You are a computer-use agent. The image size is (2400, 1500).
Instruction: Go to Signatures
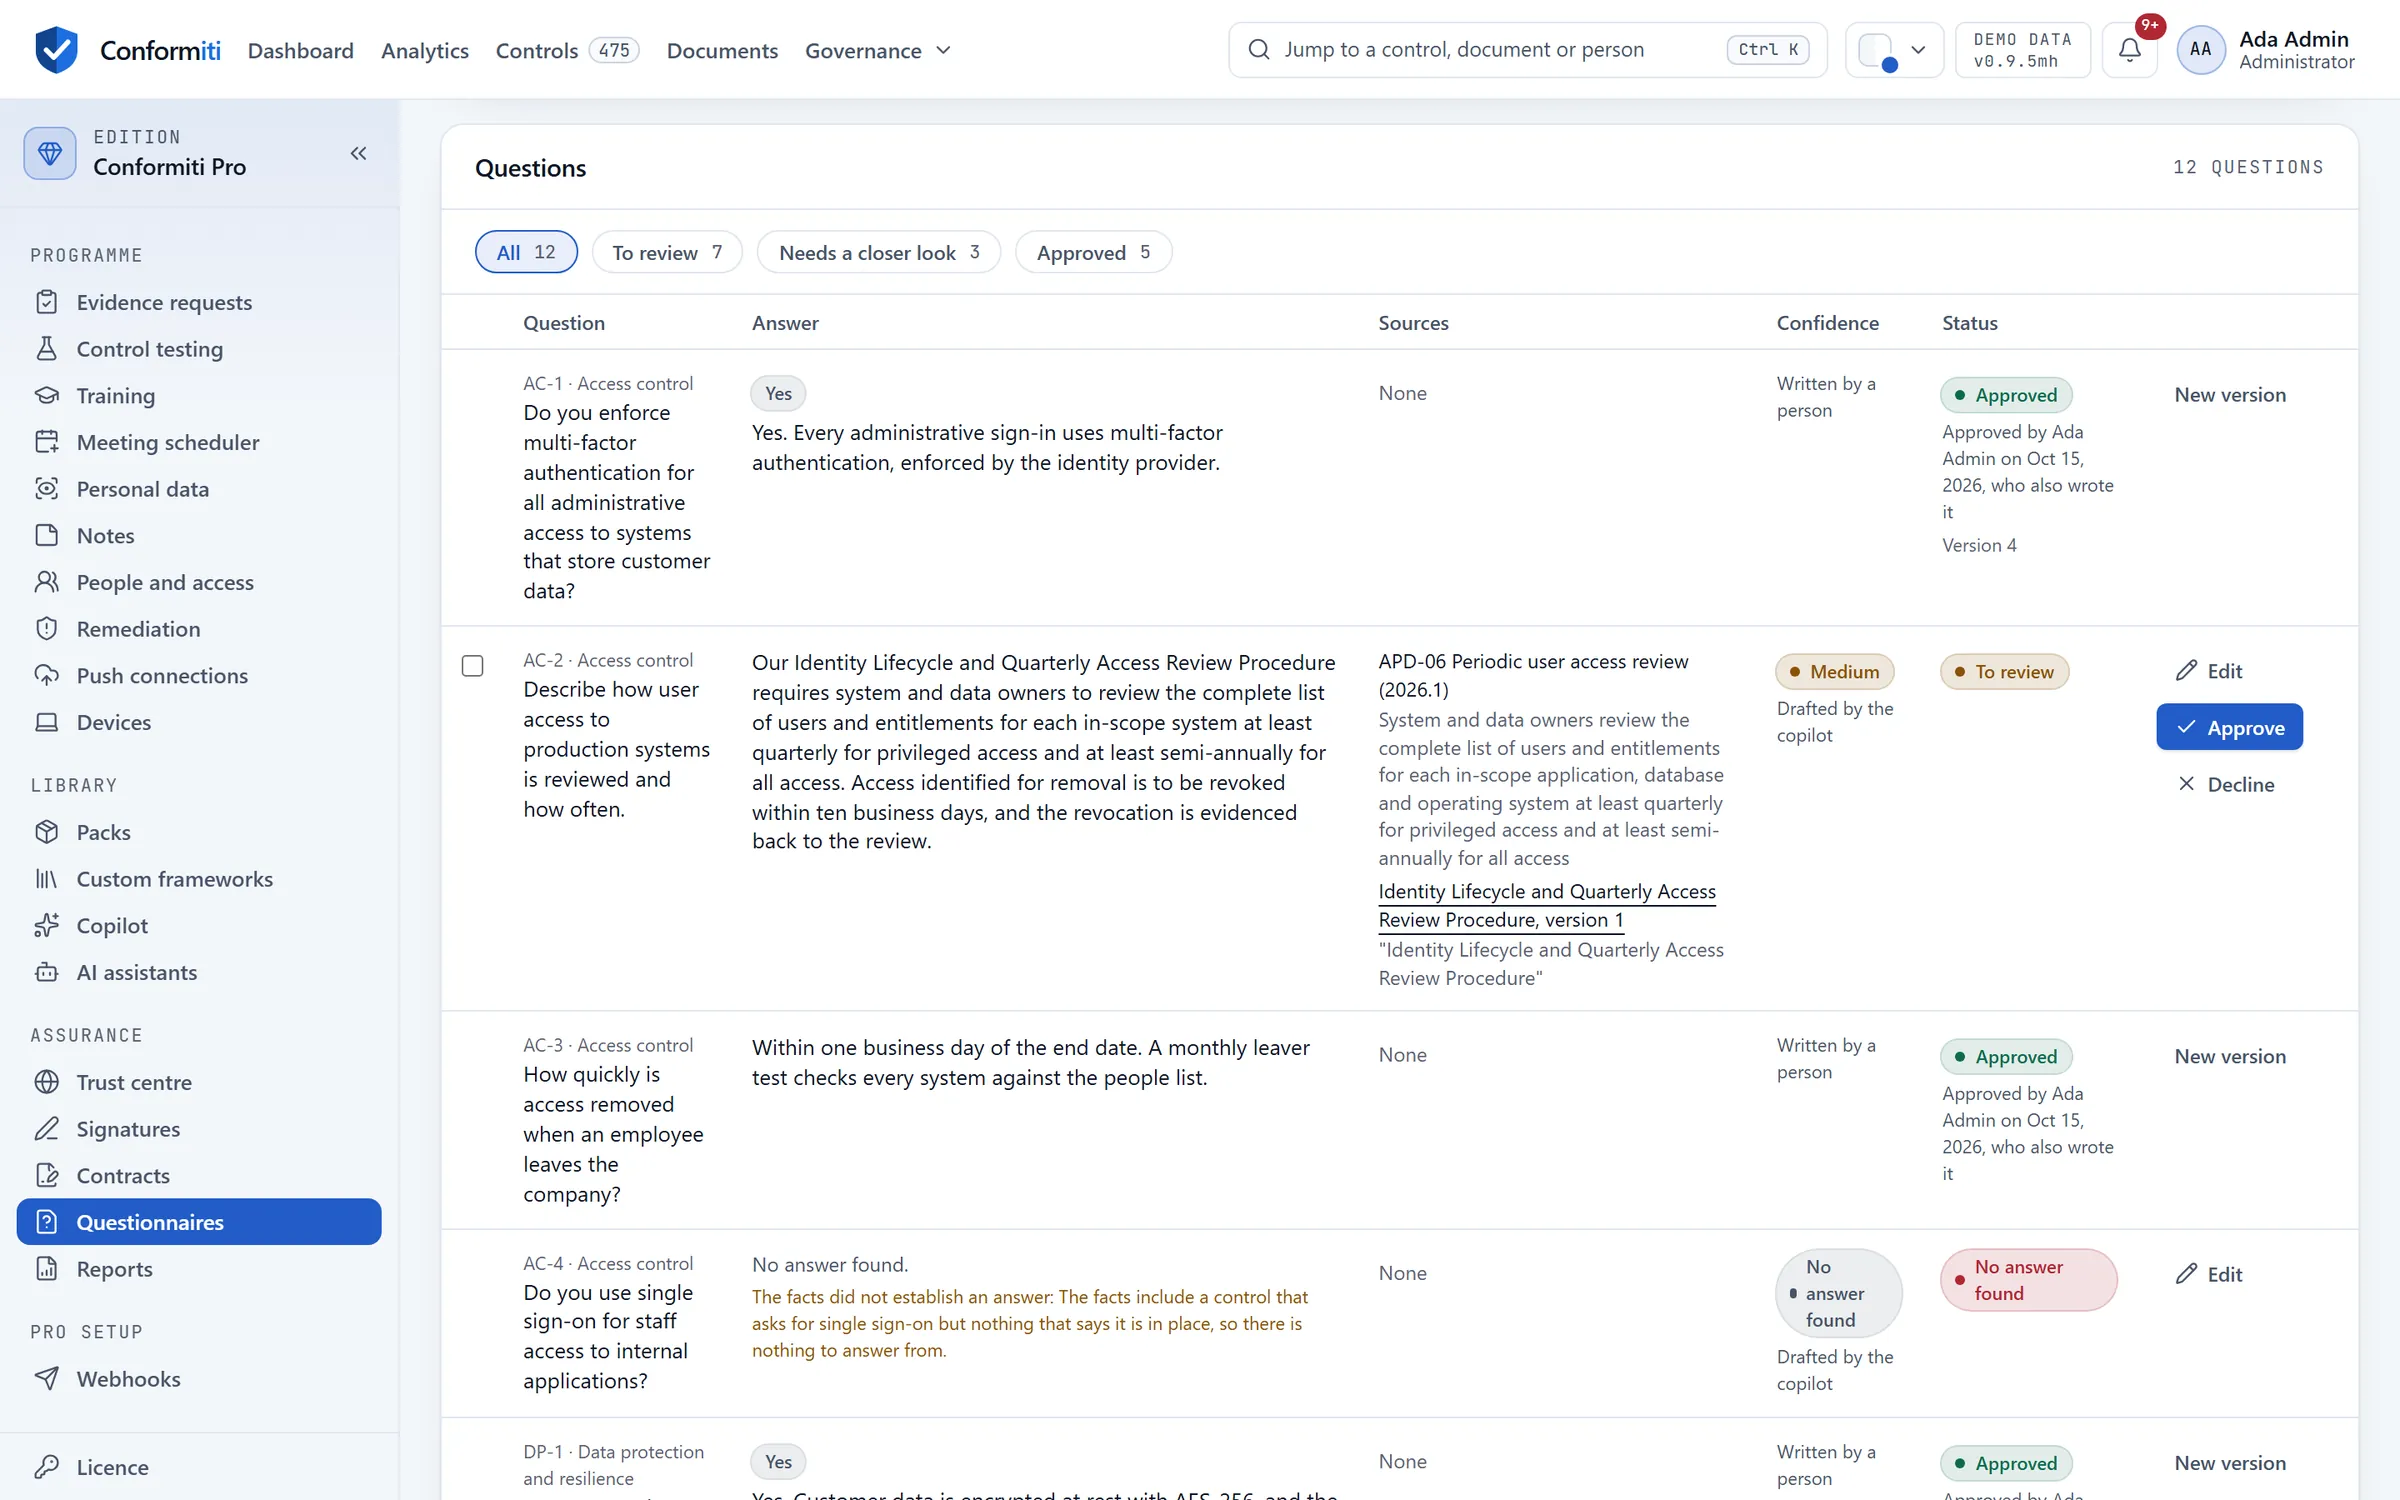199,1129
